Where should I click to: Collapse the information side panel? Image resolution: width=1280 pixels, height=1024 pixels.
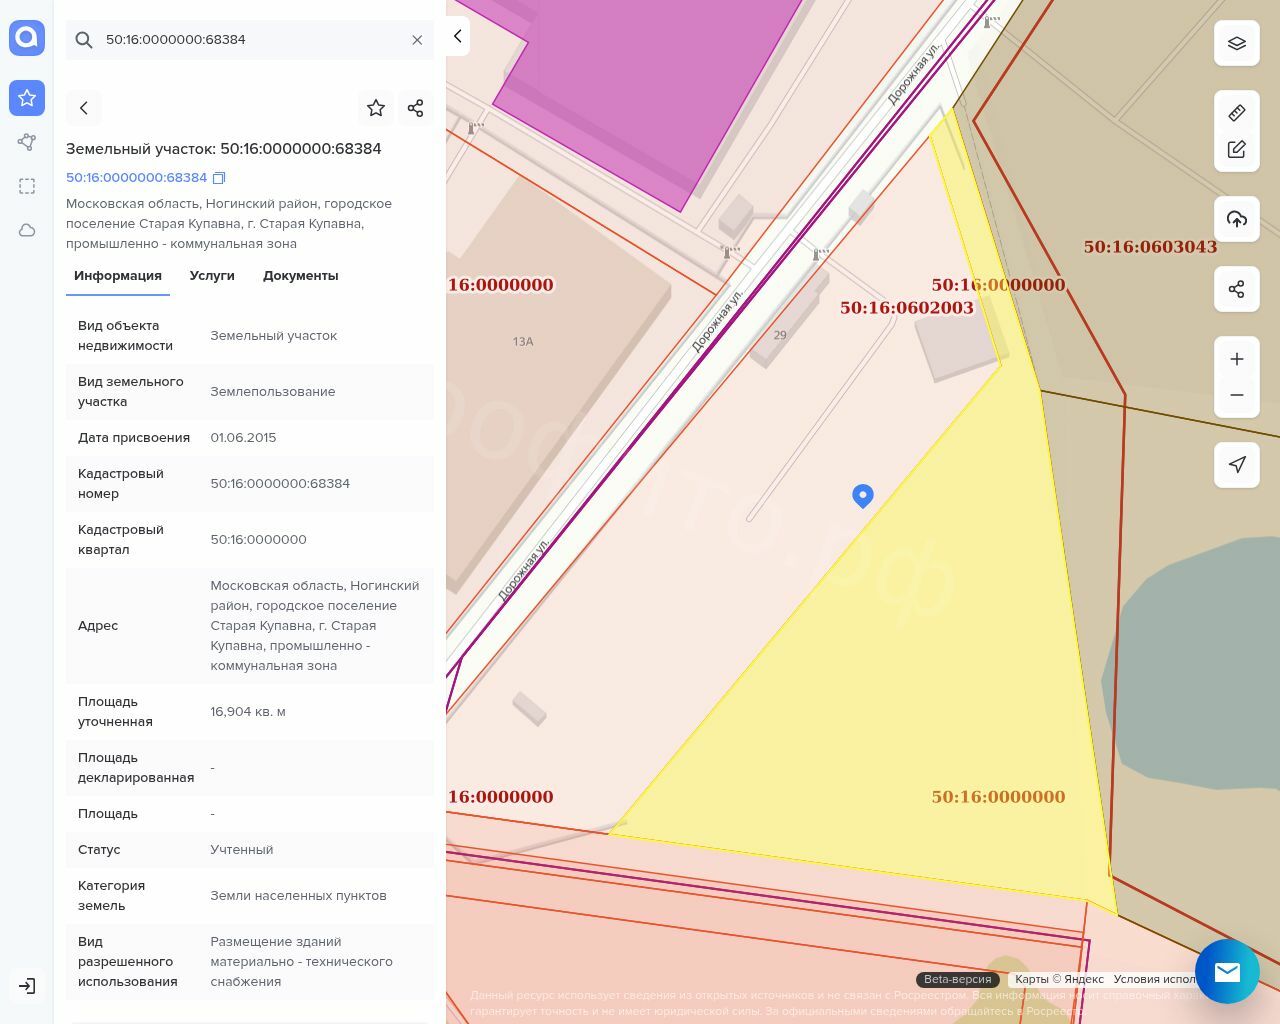458,37
